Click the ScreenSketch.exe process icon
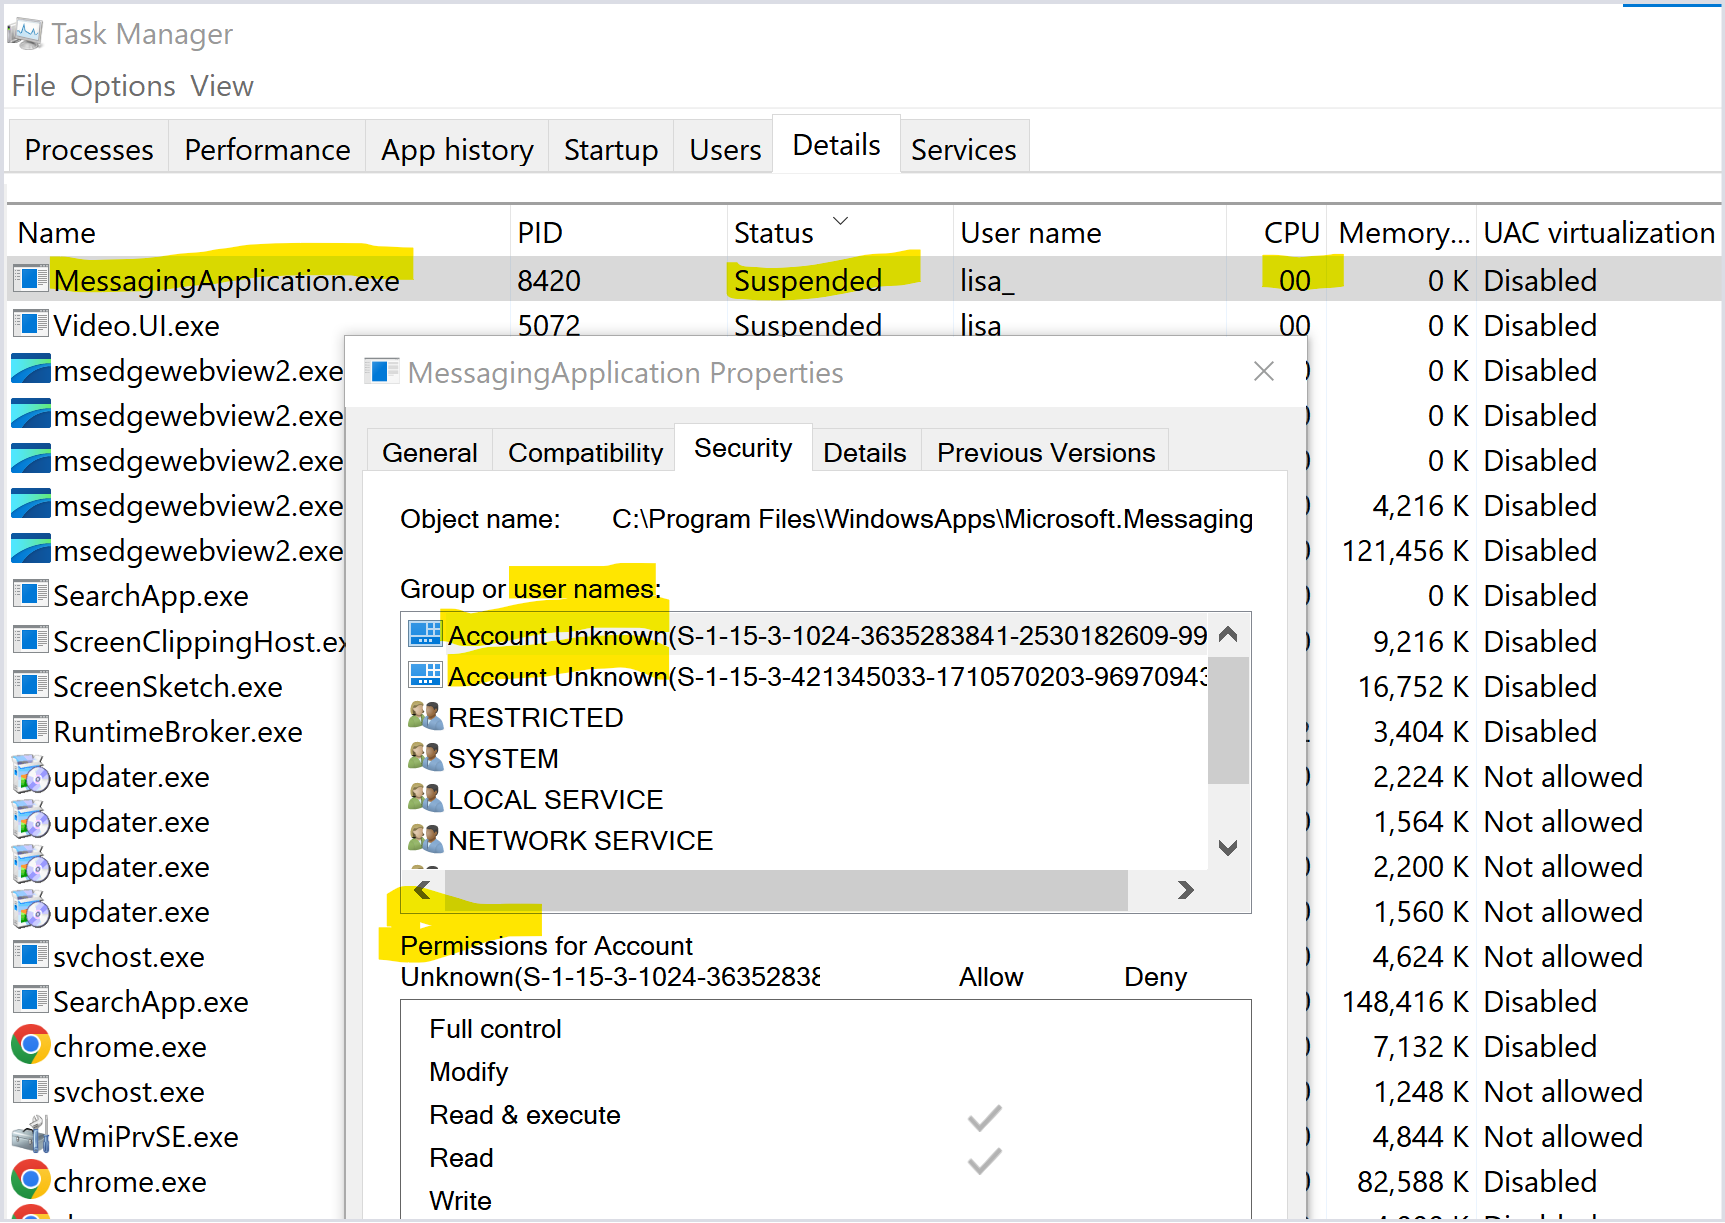Image resolution: width=1725 pixels, height=1223 pixels. coord(30,685)
